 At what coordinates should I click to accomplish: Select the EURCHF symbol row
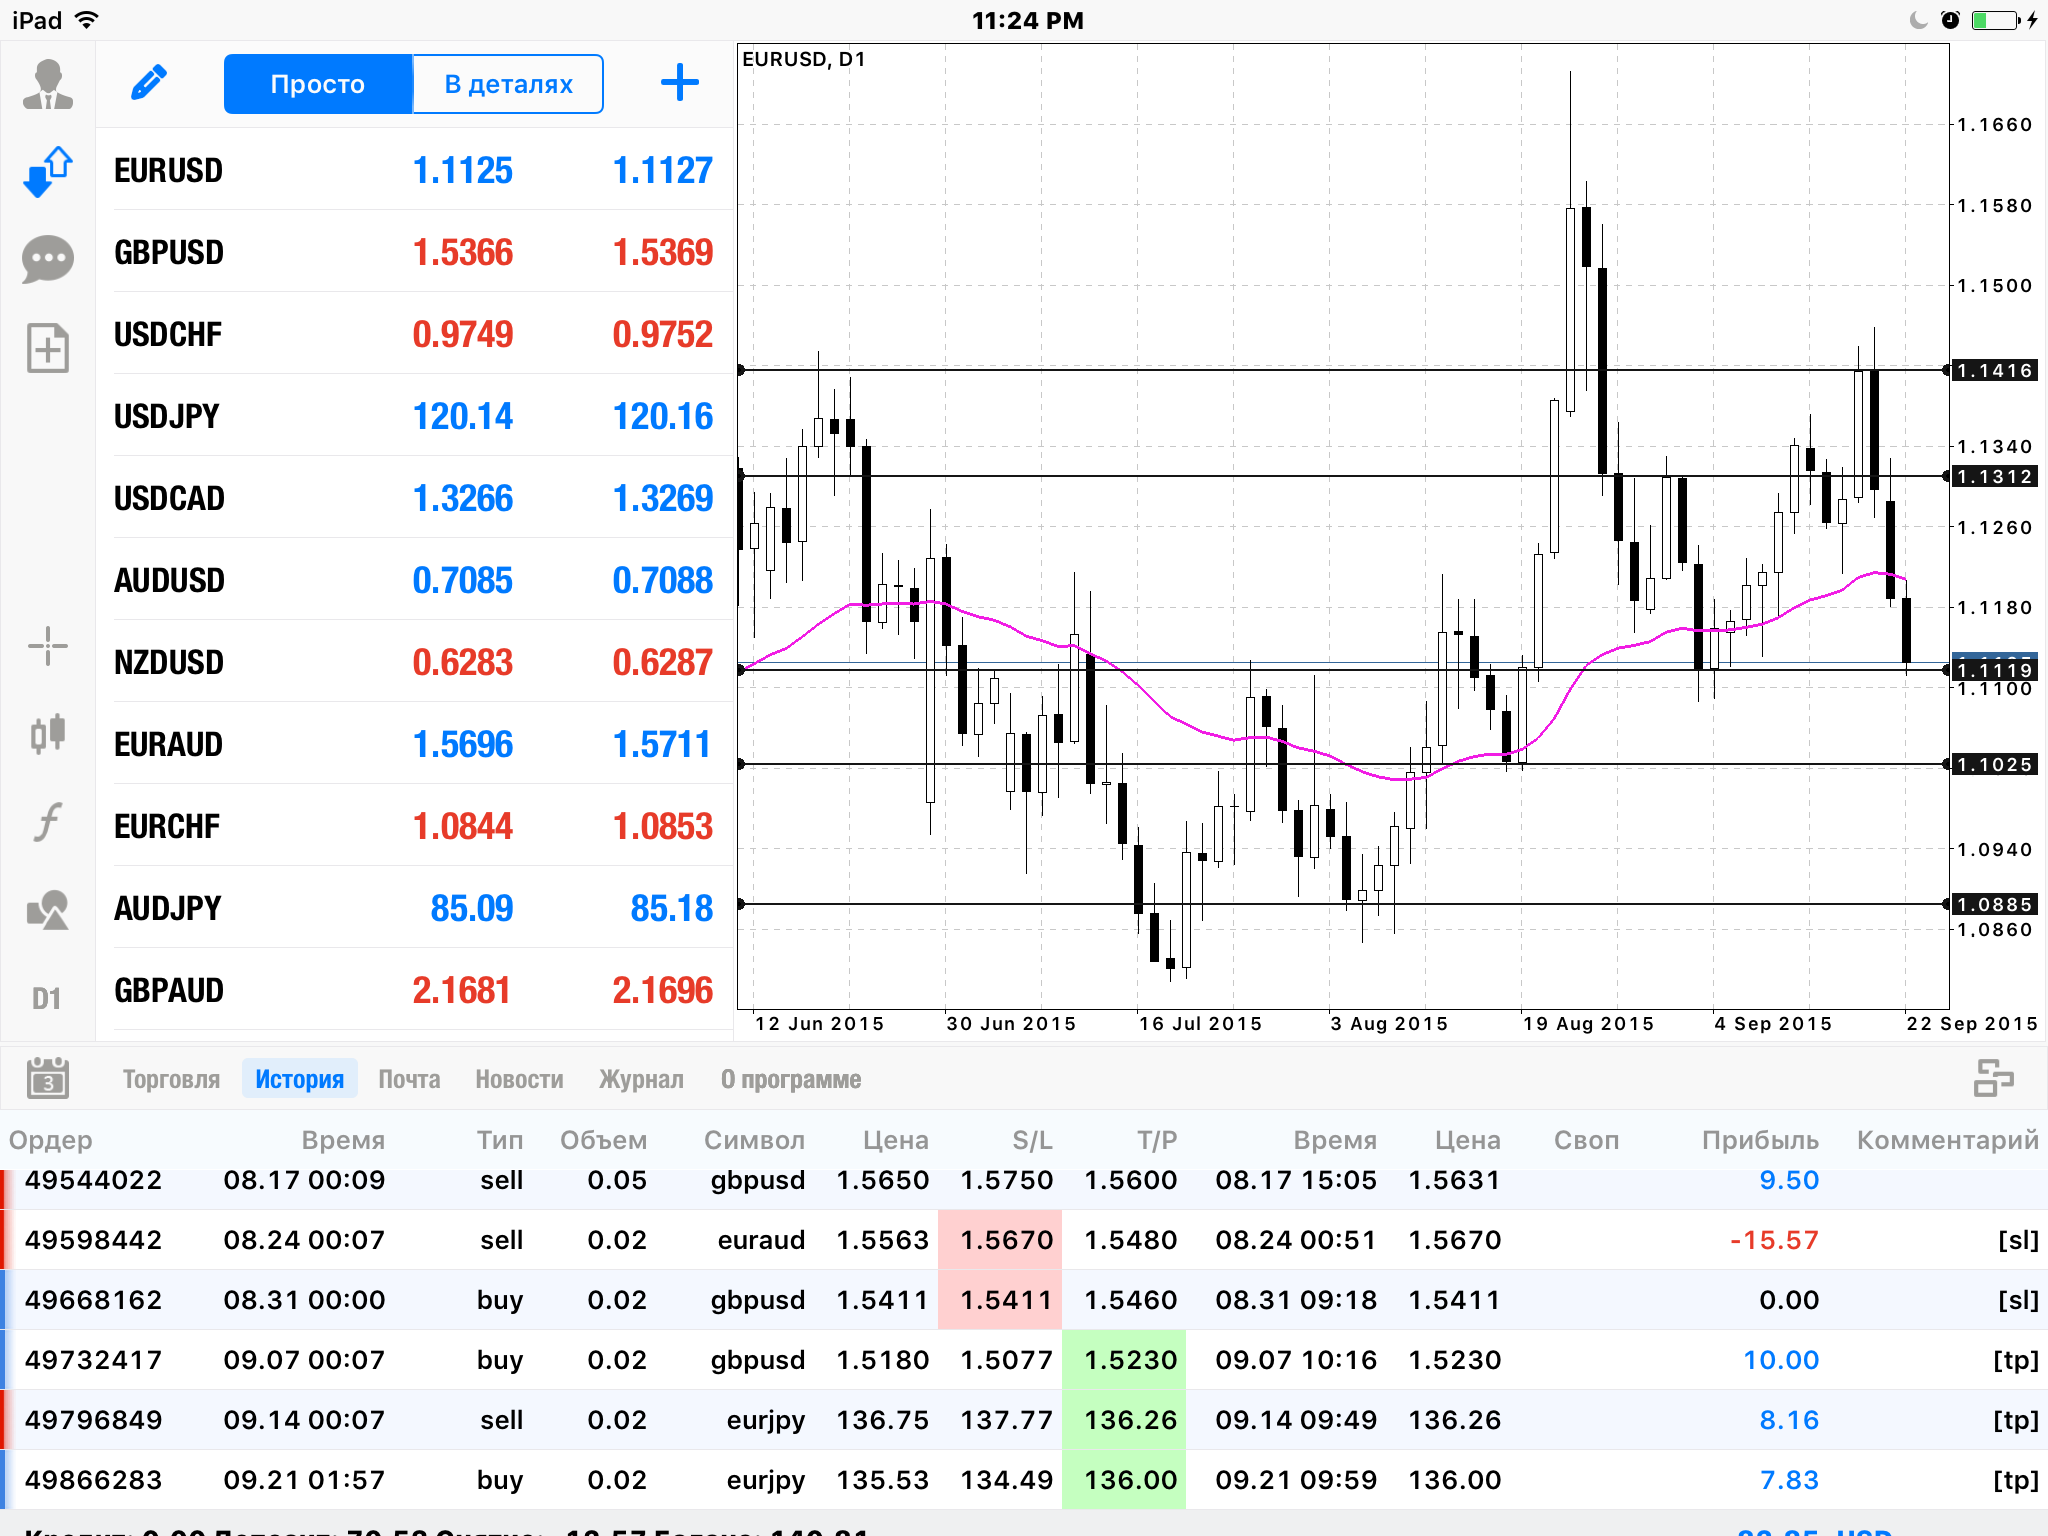click(414, 826)
